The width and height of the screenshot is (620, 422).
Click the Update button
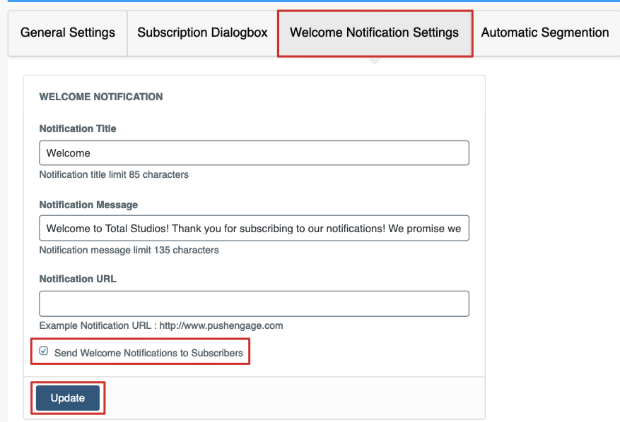coord(68,398)
